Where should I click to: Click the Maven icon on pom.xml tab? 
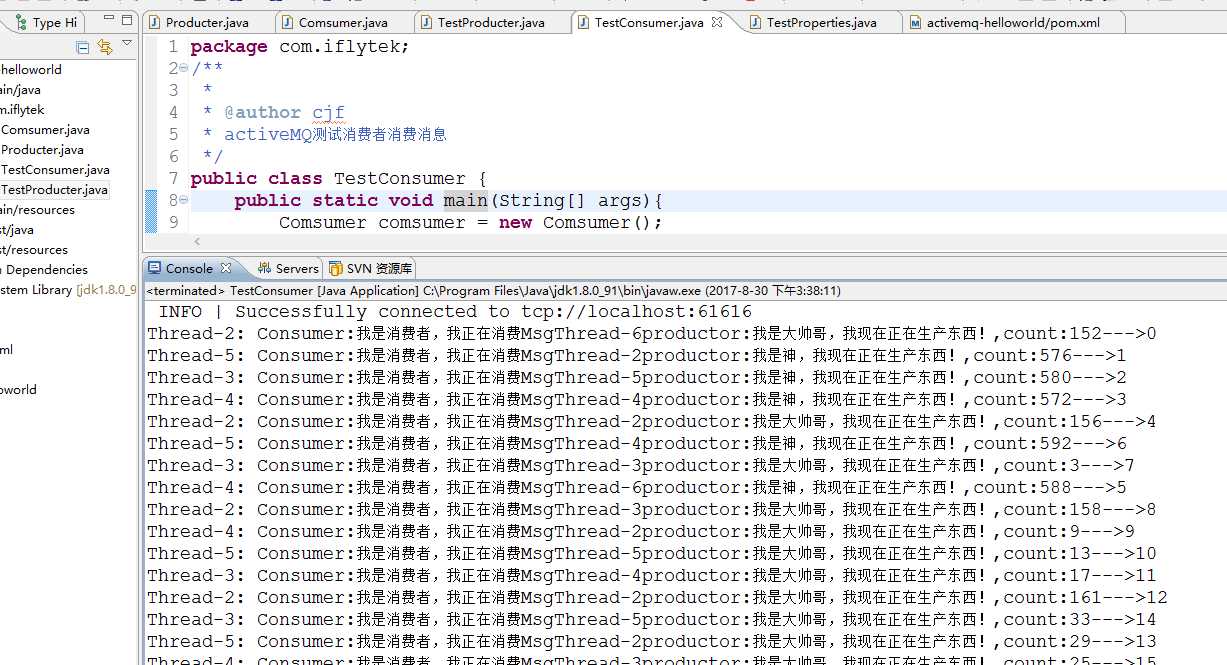point(916,22)
